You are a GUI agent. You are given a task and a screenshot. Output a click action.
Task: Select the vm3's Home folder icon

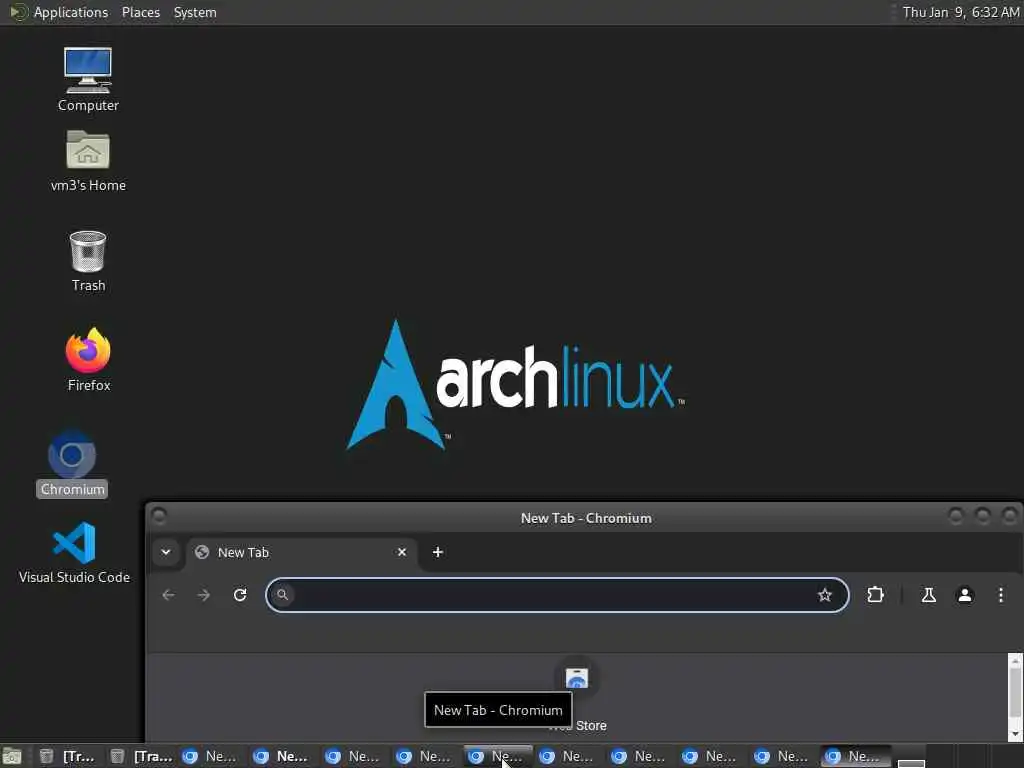pos(88,161)
